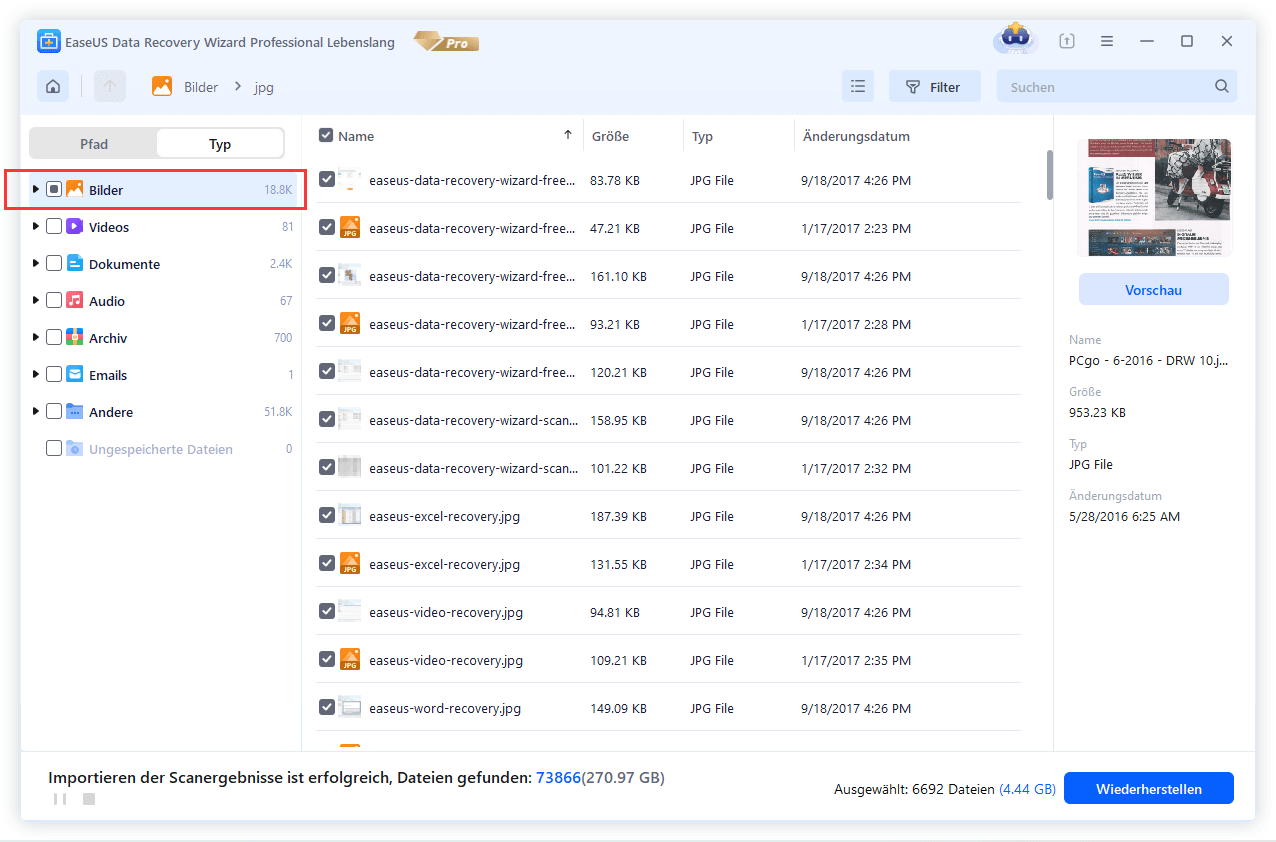Go to the home screen via house icon
Image resolution: width=1276 pixels, height=842 pixels.
tap(53, 87)
